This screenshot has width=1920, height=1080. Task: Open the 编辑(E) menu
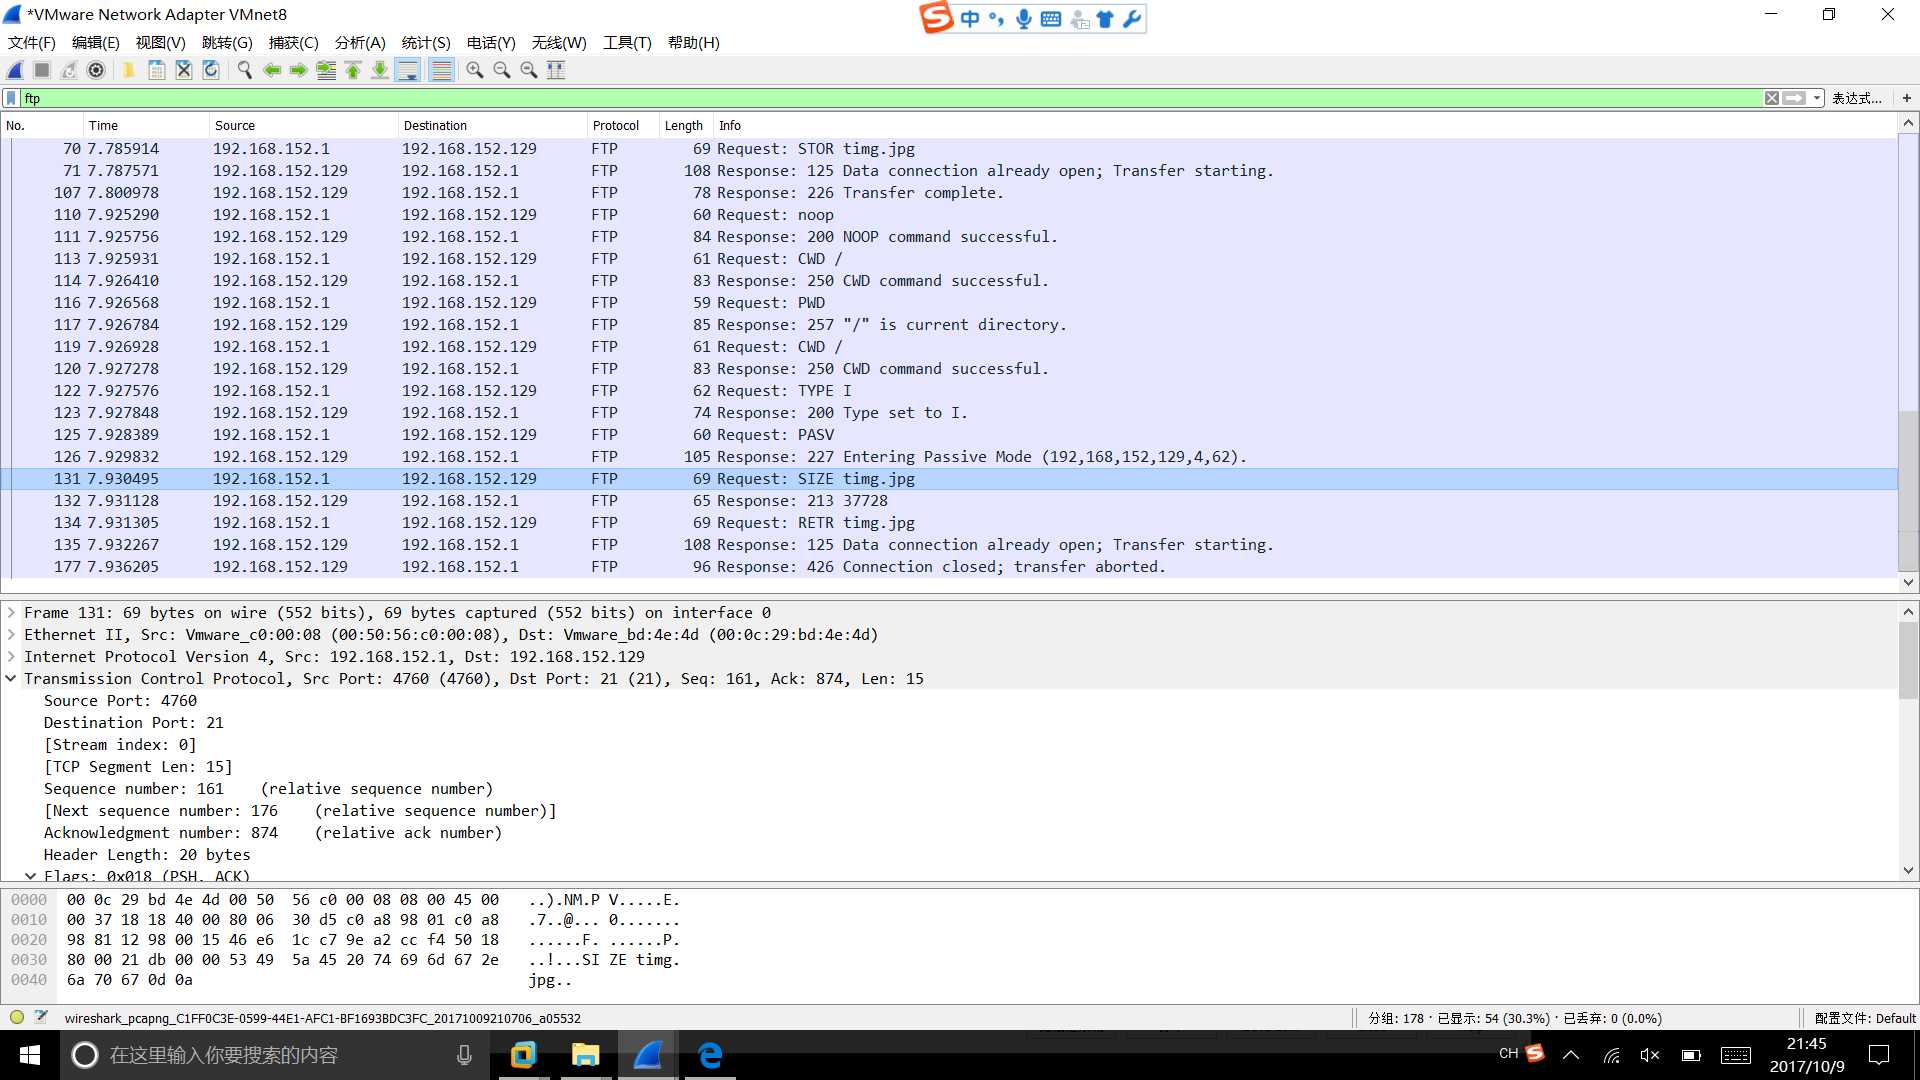coord(96,42)
